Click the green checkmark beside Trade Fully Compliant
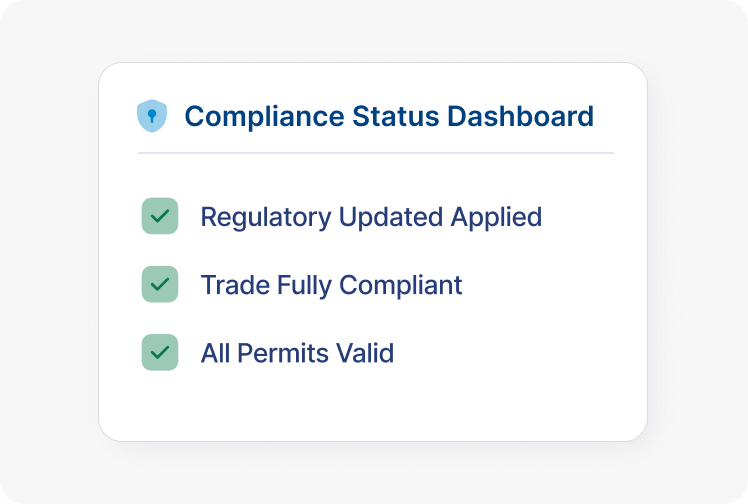748x504 pixels. (x=160, y=284)
